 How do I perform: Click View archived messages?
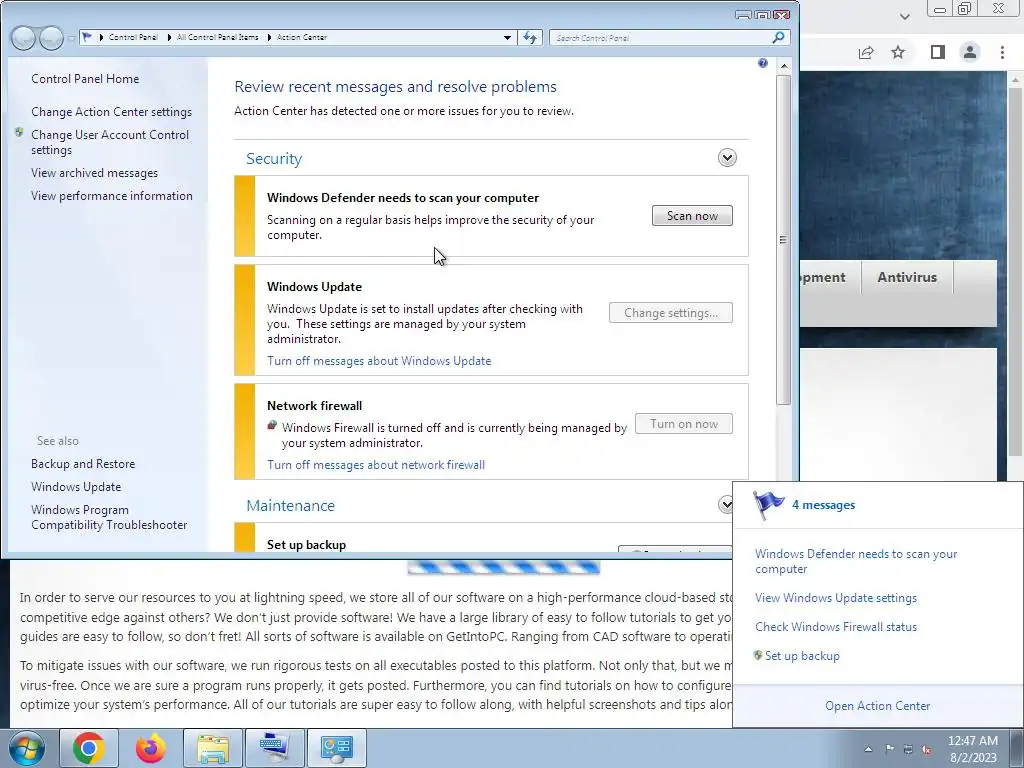coord(94,173)
